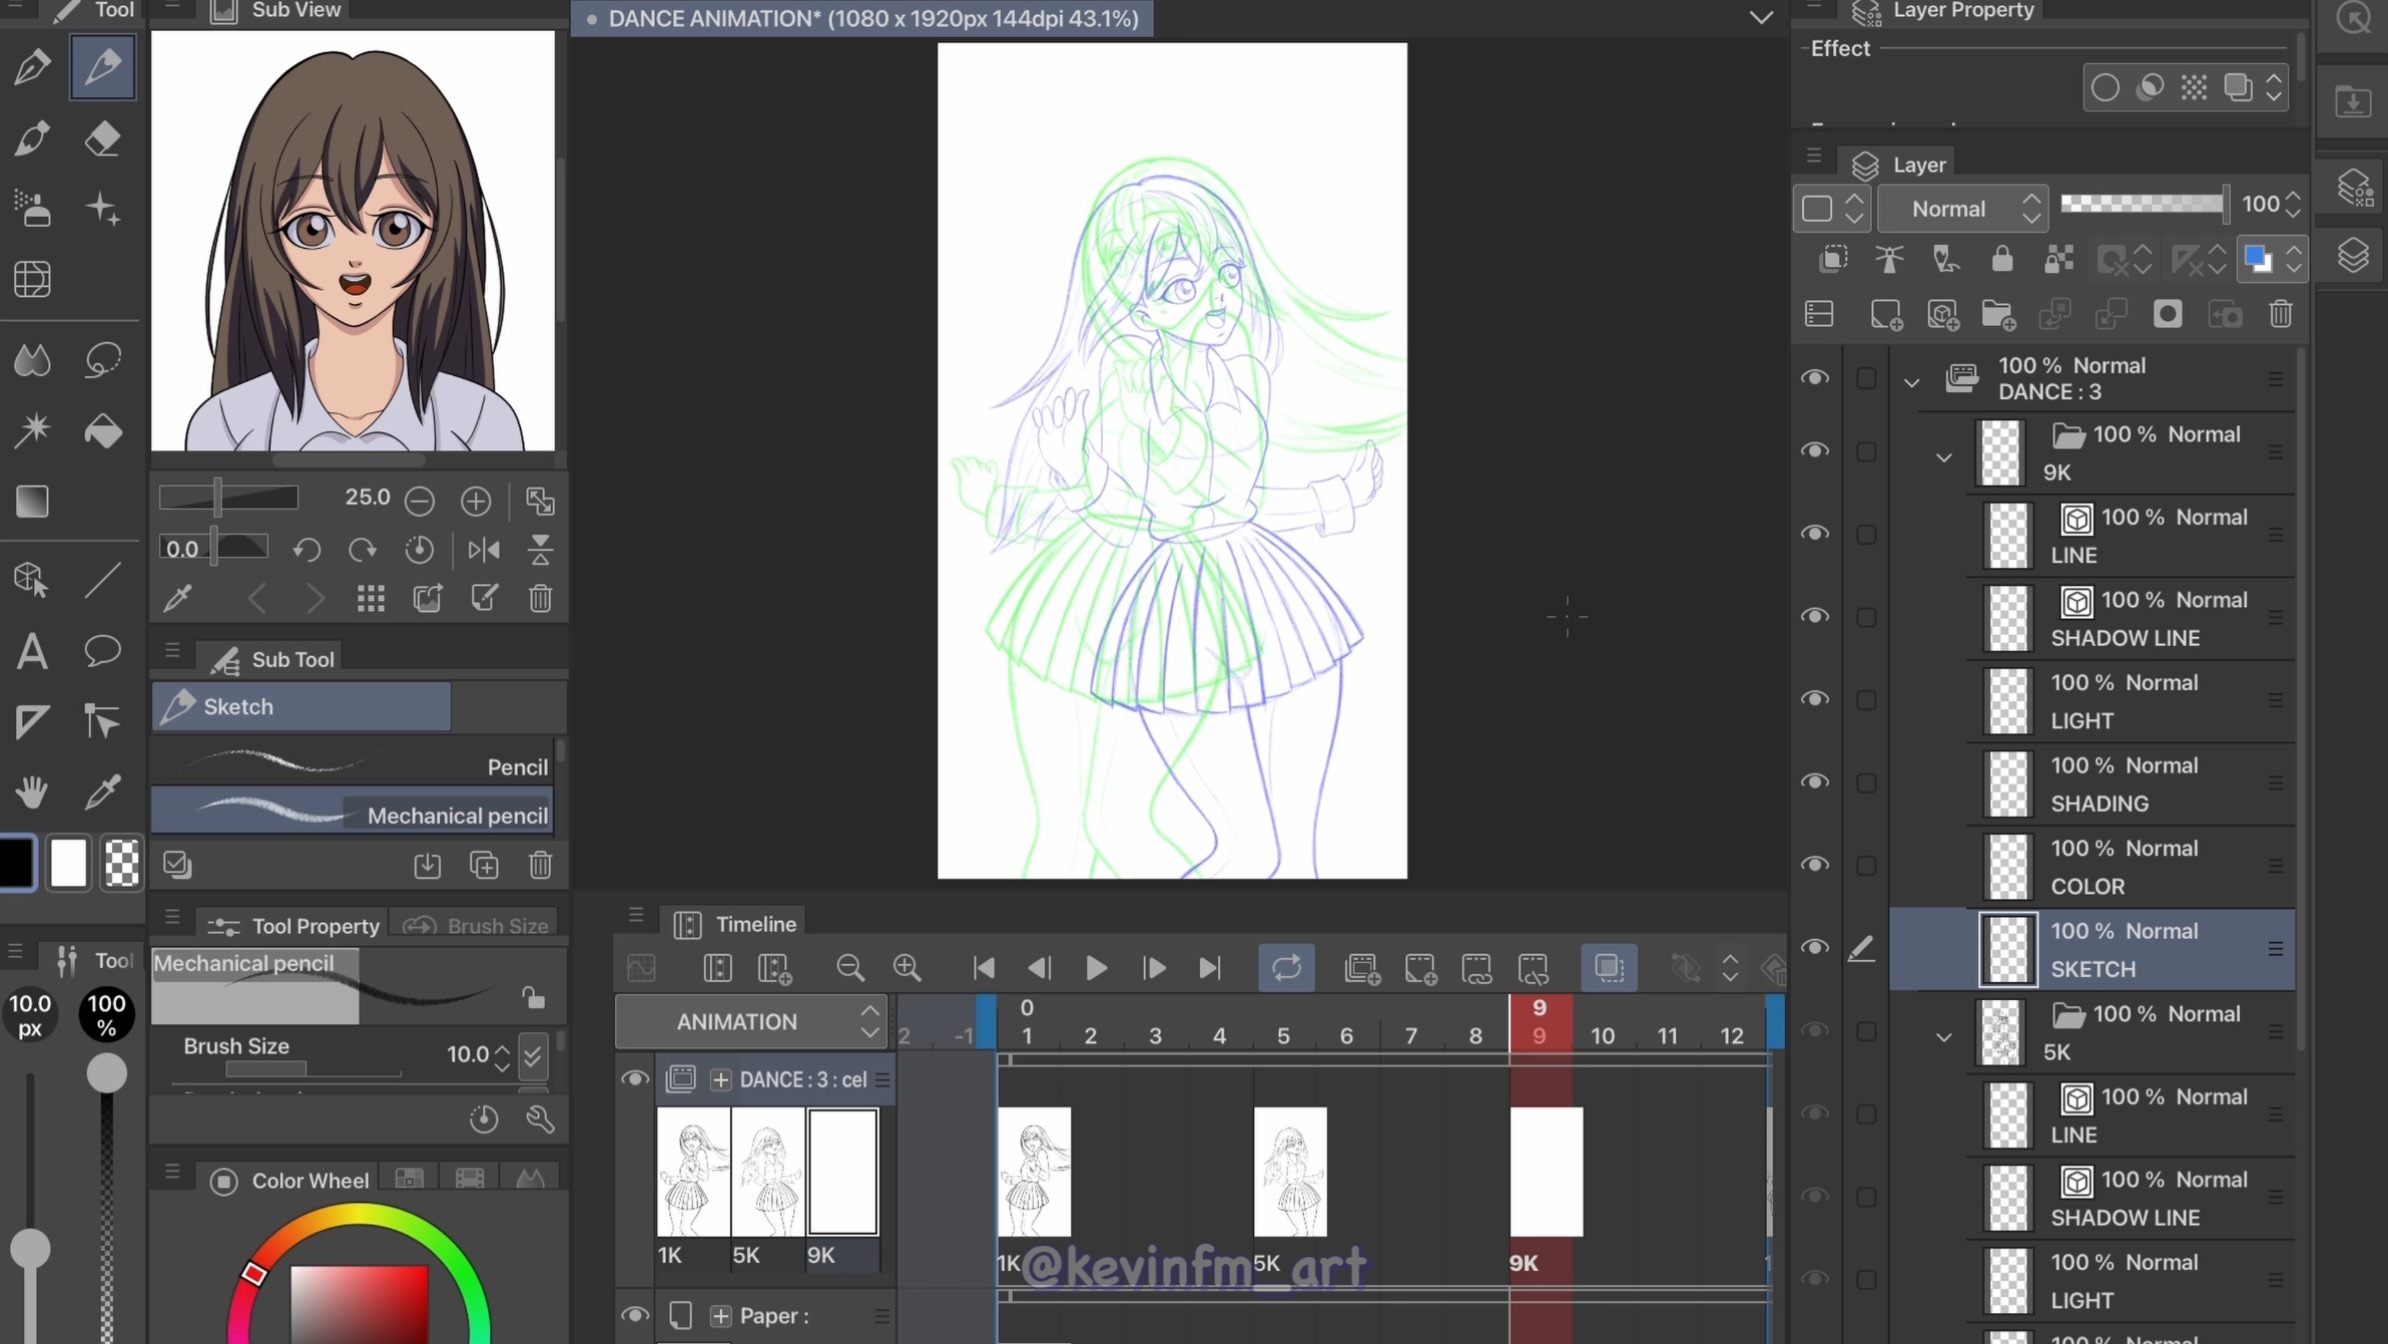The image size is (2388, 1344).
Task: Open the Normal blending mode dropdown
Action: (x=1962, y=208)
